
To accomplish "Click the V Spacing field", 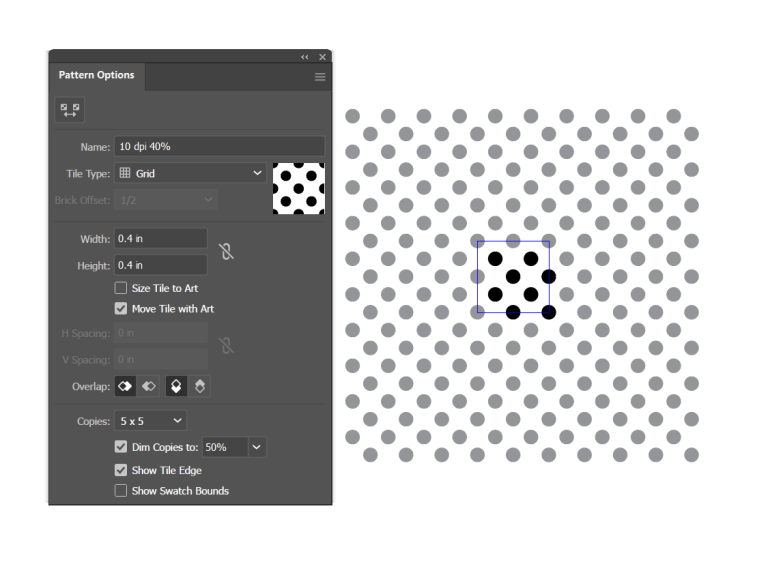I will [161, 360].
